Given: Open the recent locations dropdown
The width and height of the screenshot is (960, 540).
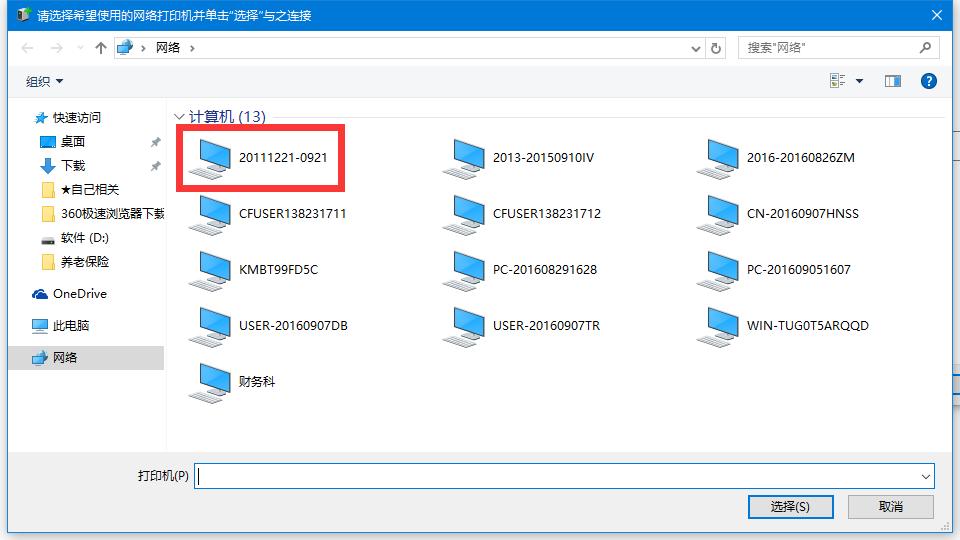Looking at the screenshot, I should click(80, 48).
